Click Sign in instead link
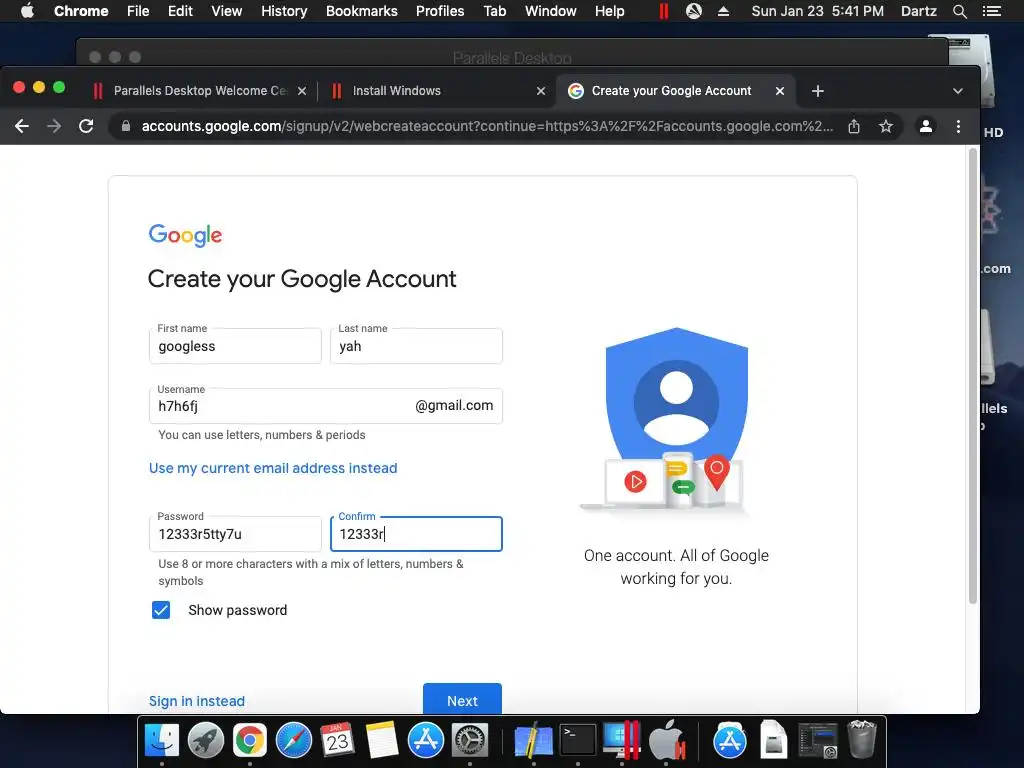The image size is (1024, 768). click(197, 701)
